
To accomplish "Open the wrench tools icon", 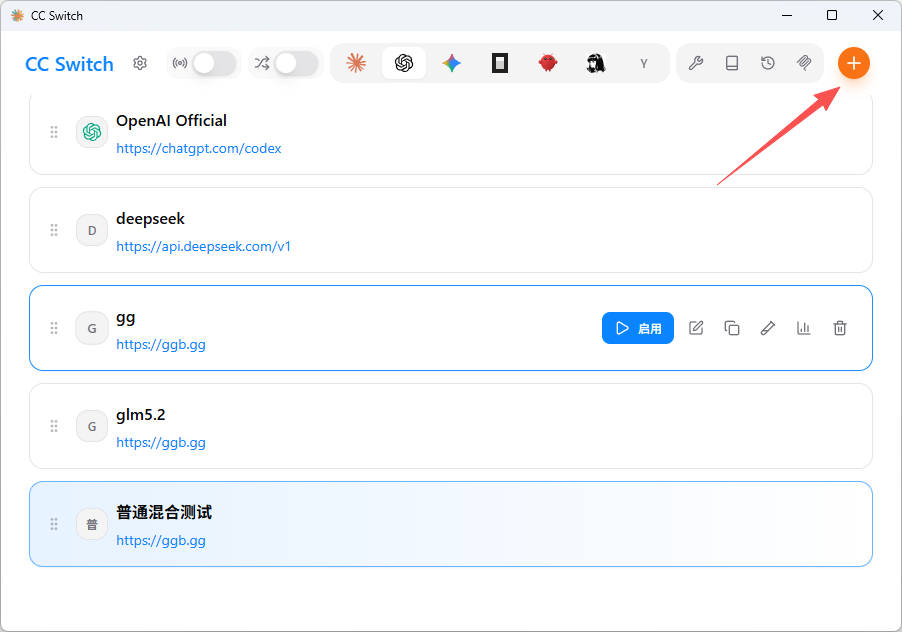I will point(695,63).
